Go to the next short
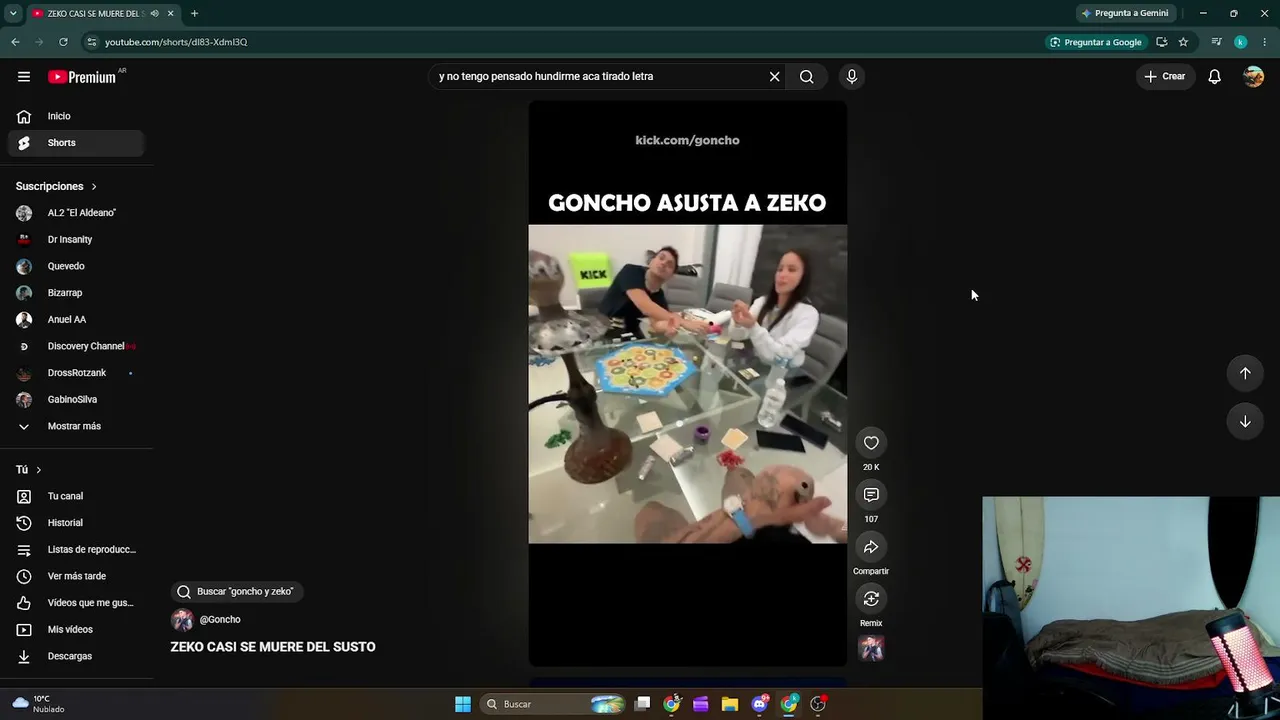 tap(1245, 422)
